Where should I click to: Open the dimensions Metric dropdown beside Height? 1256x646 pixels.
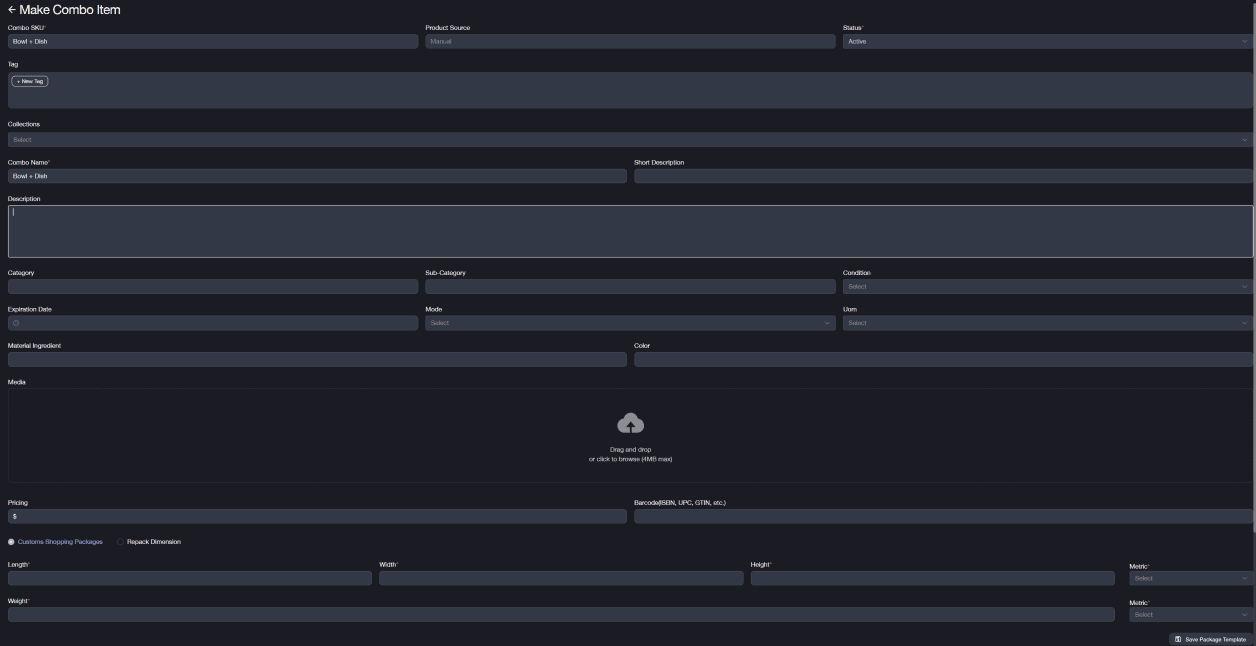(1190, 578)
